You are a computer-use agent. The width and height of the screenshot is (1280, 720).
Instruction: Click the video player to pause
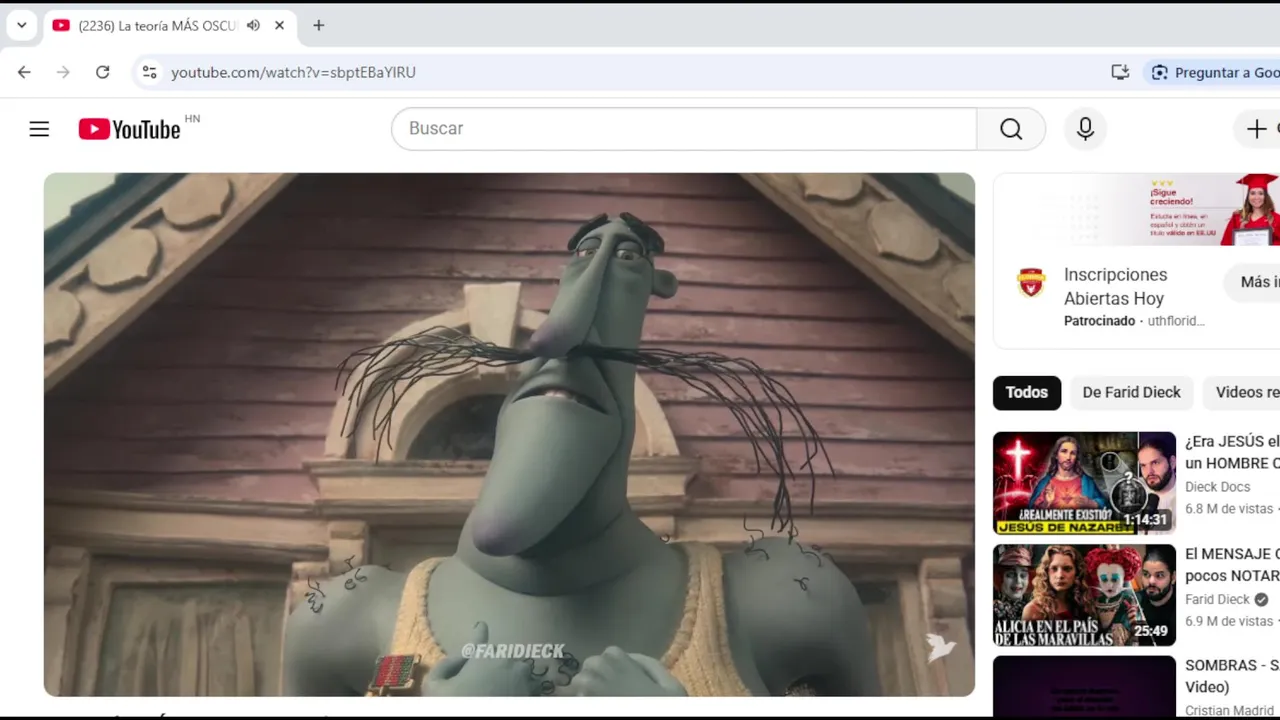(509, 434)
